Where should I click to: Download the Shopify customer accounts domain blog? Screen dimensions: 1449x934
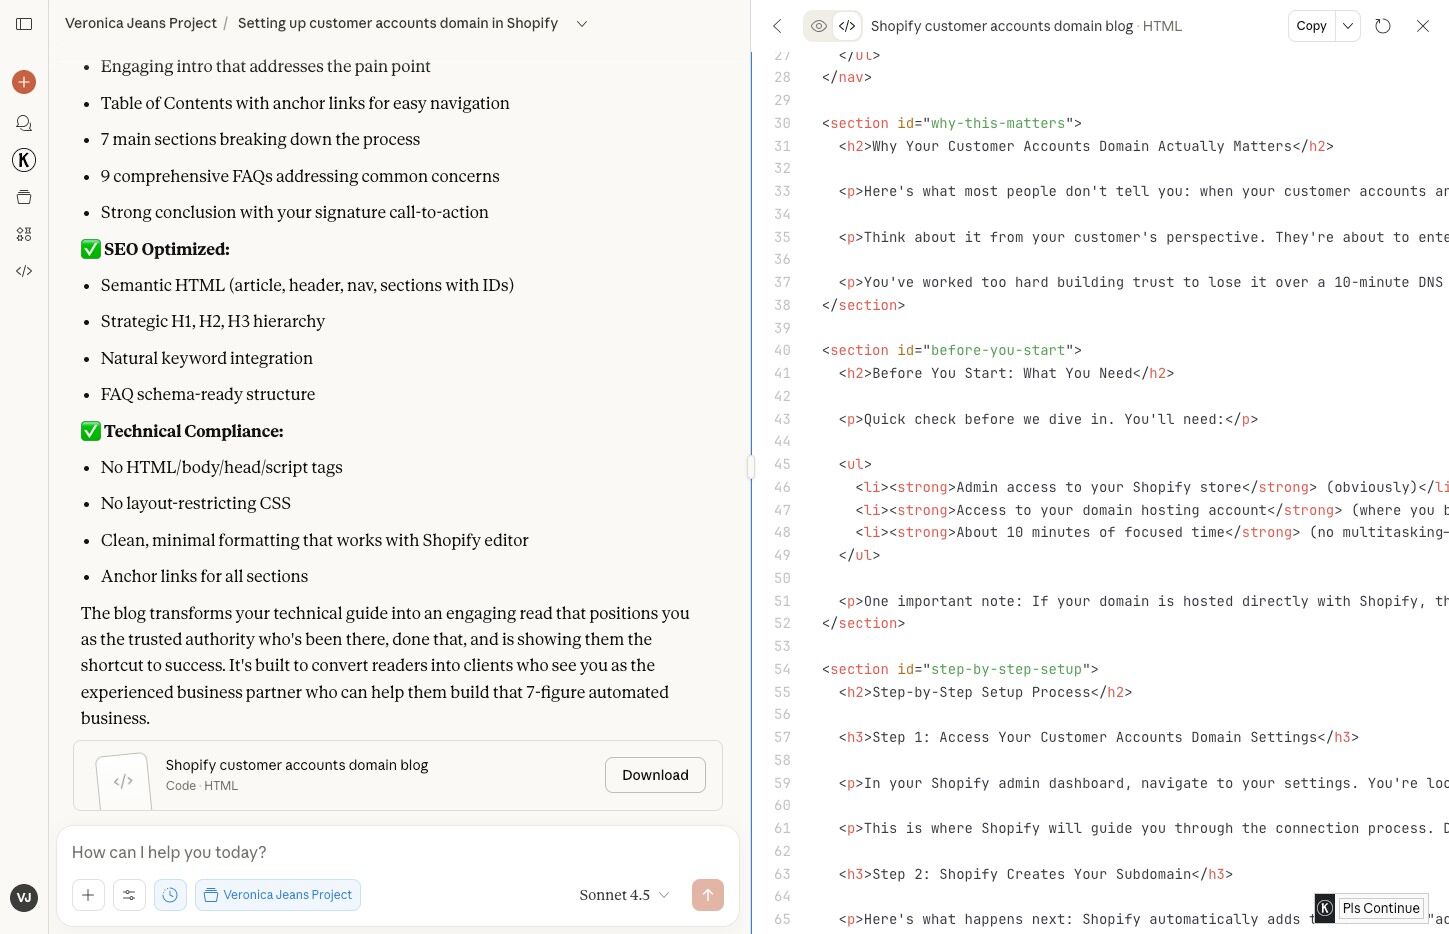[655, 775]
